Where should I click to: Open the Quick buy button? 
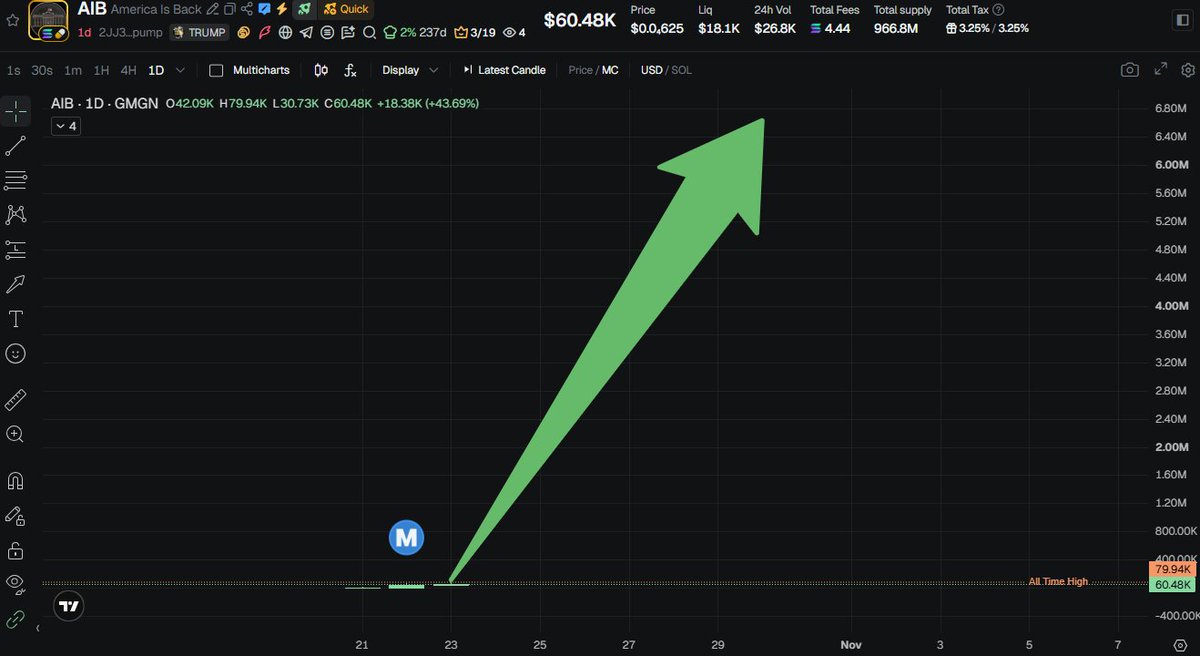pos(347,9)
